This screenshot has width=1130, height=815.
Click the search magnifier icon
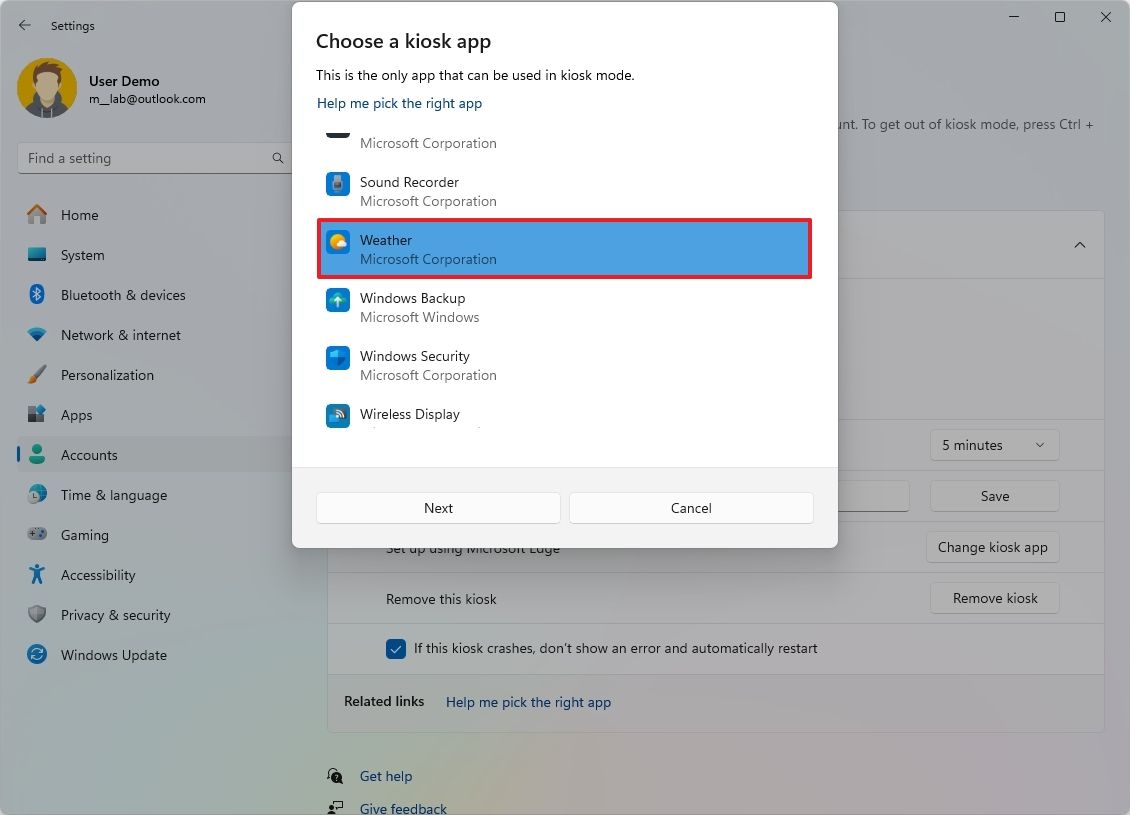coord(278,158)
